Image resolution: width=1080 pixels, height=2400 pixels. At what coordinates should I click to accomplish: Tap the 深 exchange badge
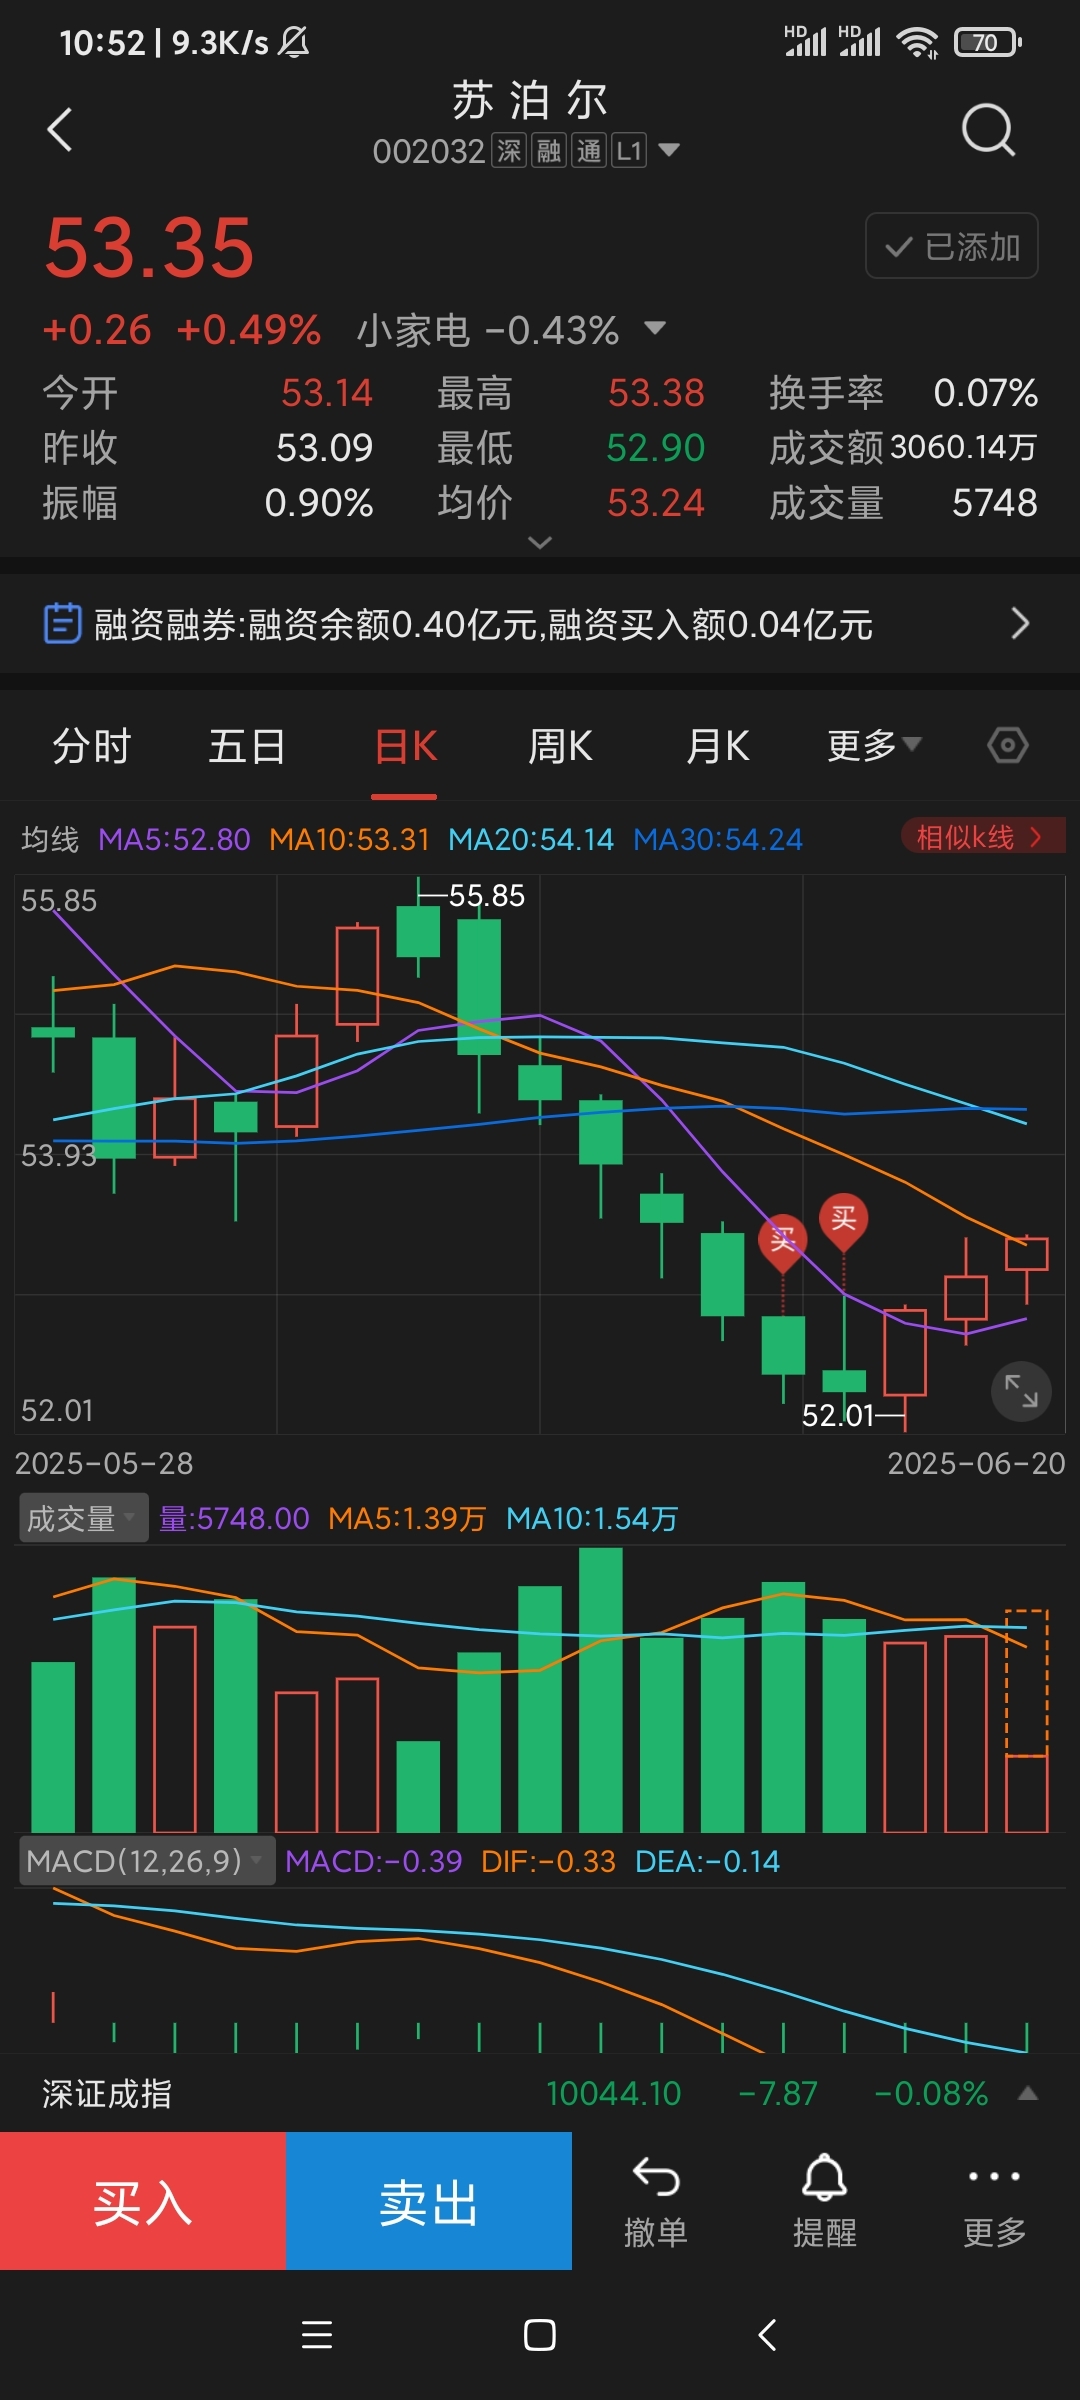pos(509,151)
